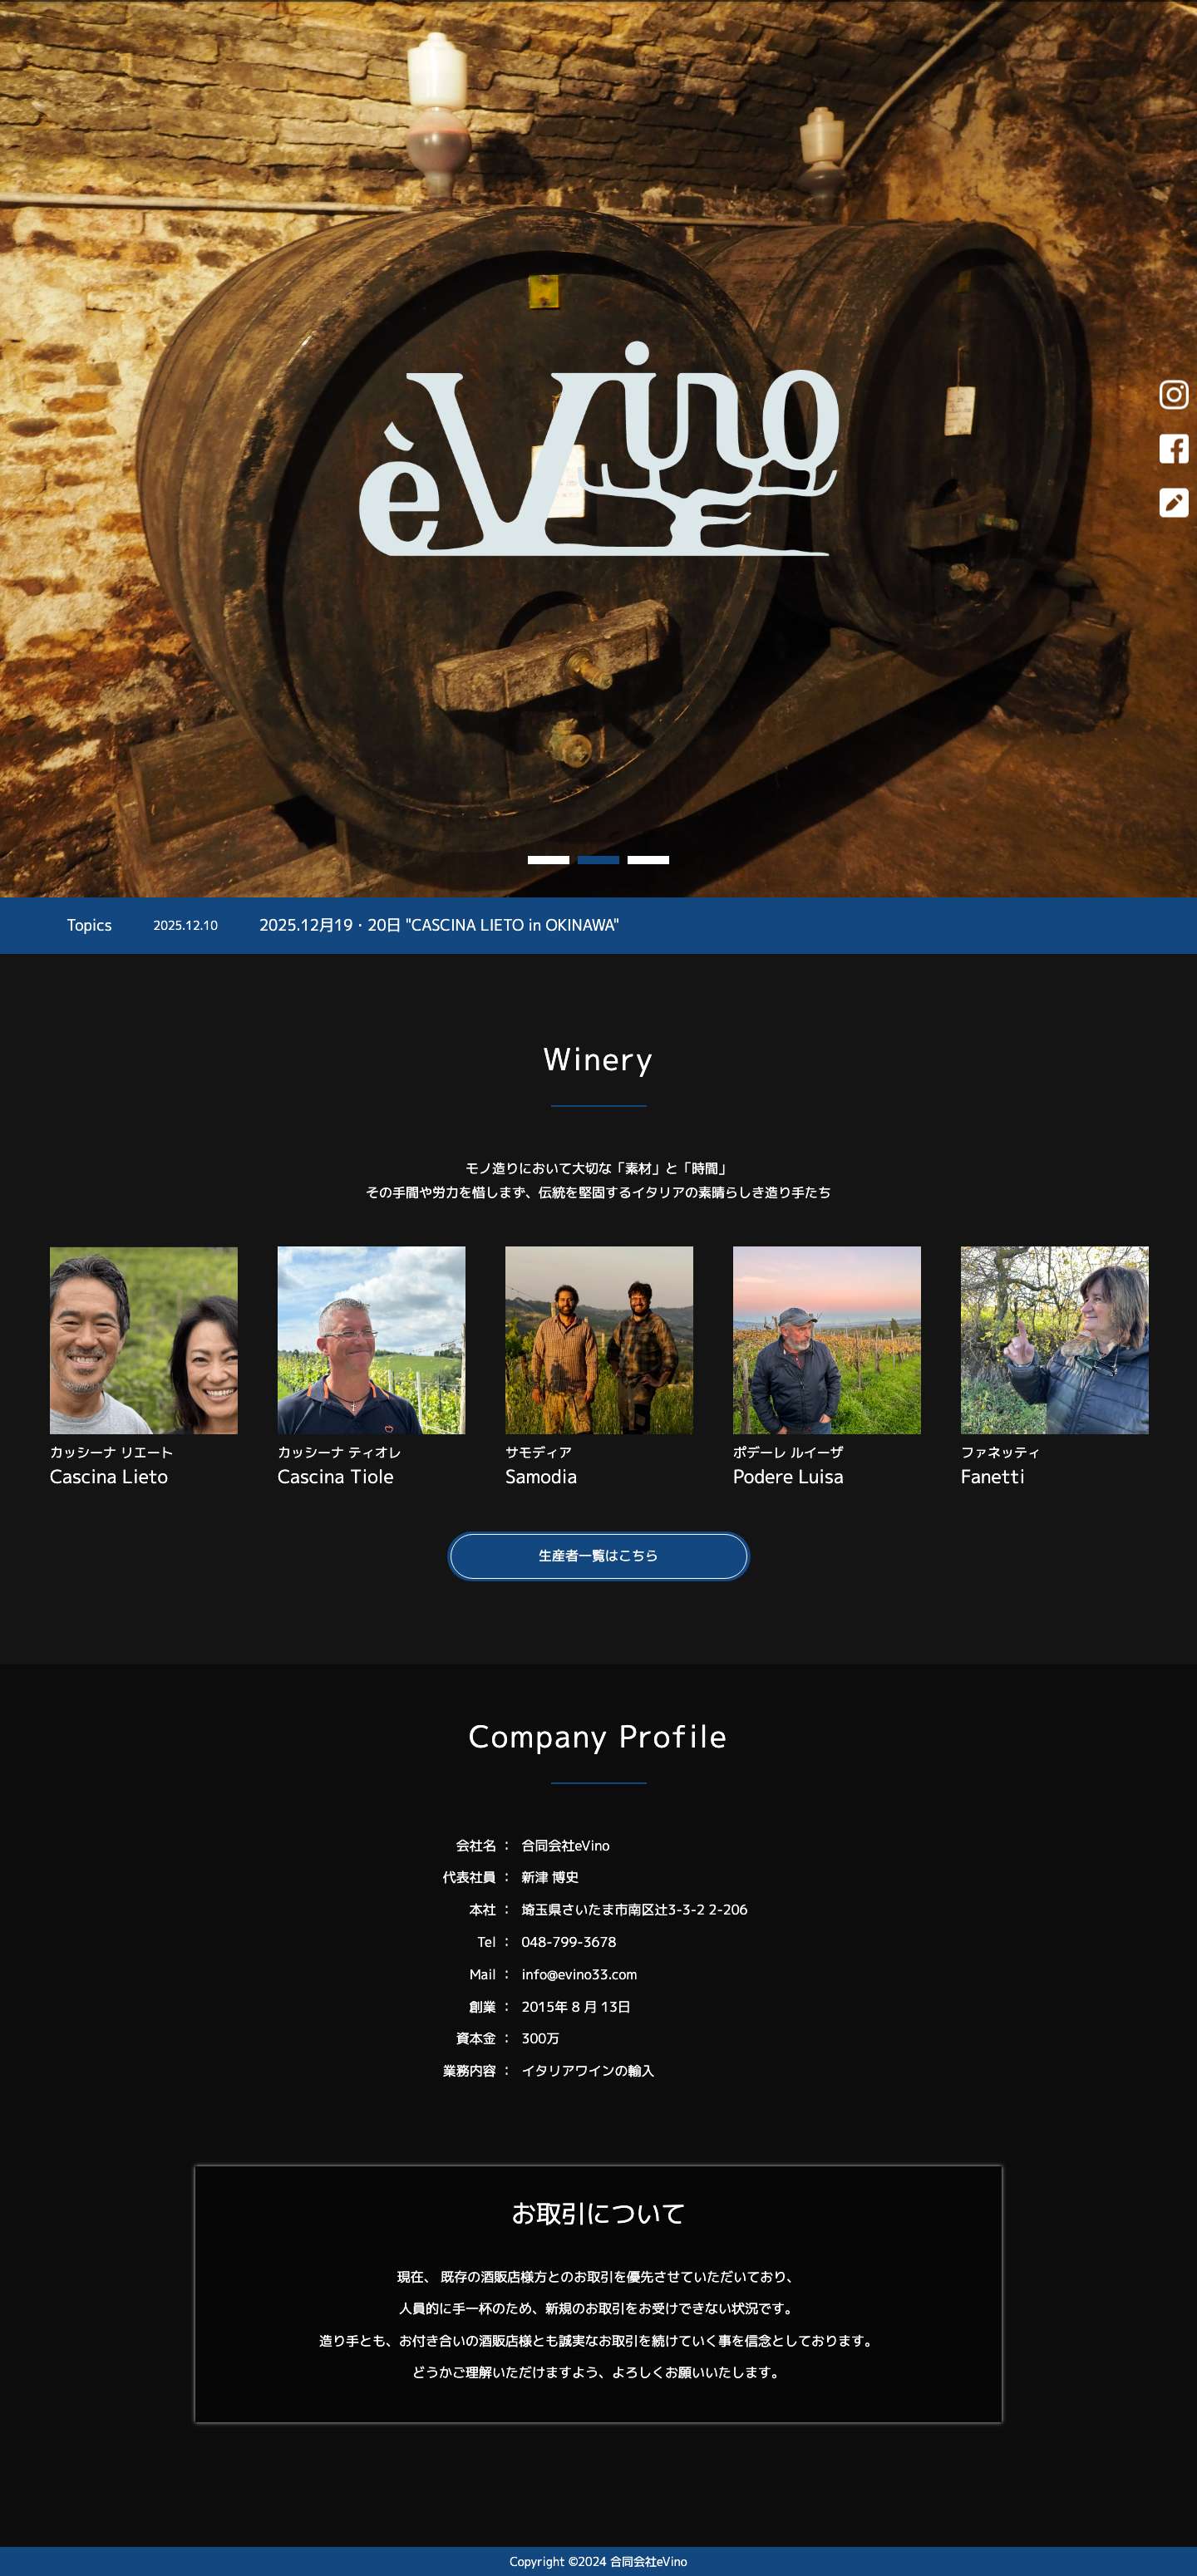Click the Winery section heading
The width and height of the screenshot is (1197, 2576).
coord(598,1059)
